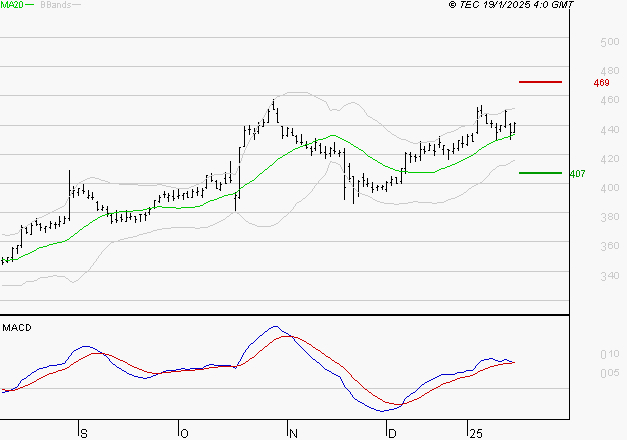Click the TEC copyright timestamp text
The width and height of the screenshot is (627, 440).
(511, 5)
